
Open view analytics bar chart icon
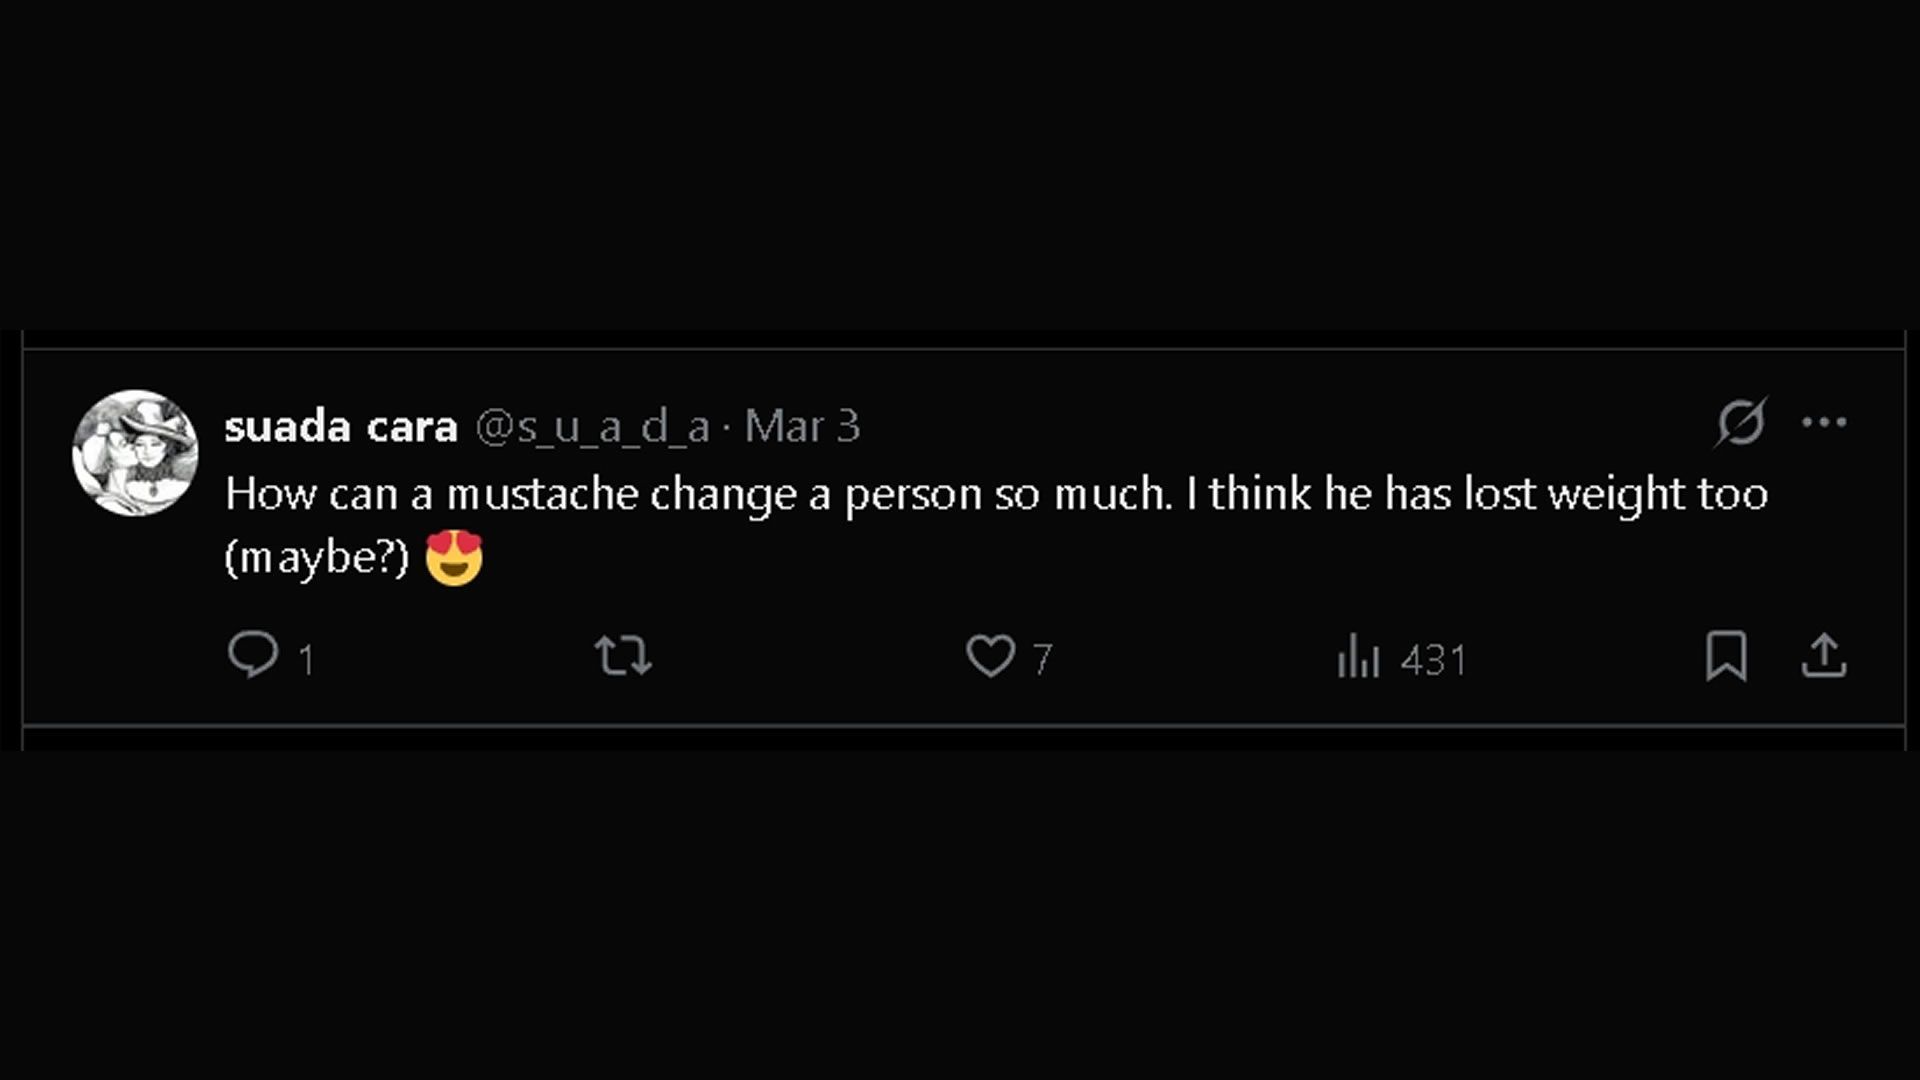(x=1358, y=657)
